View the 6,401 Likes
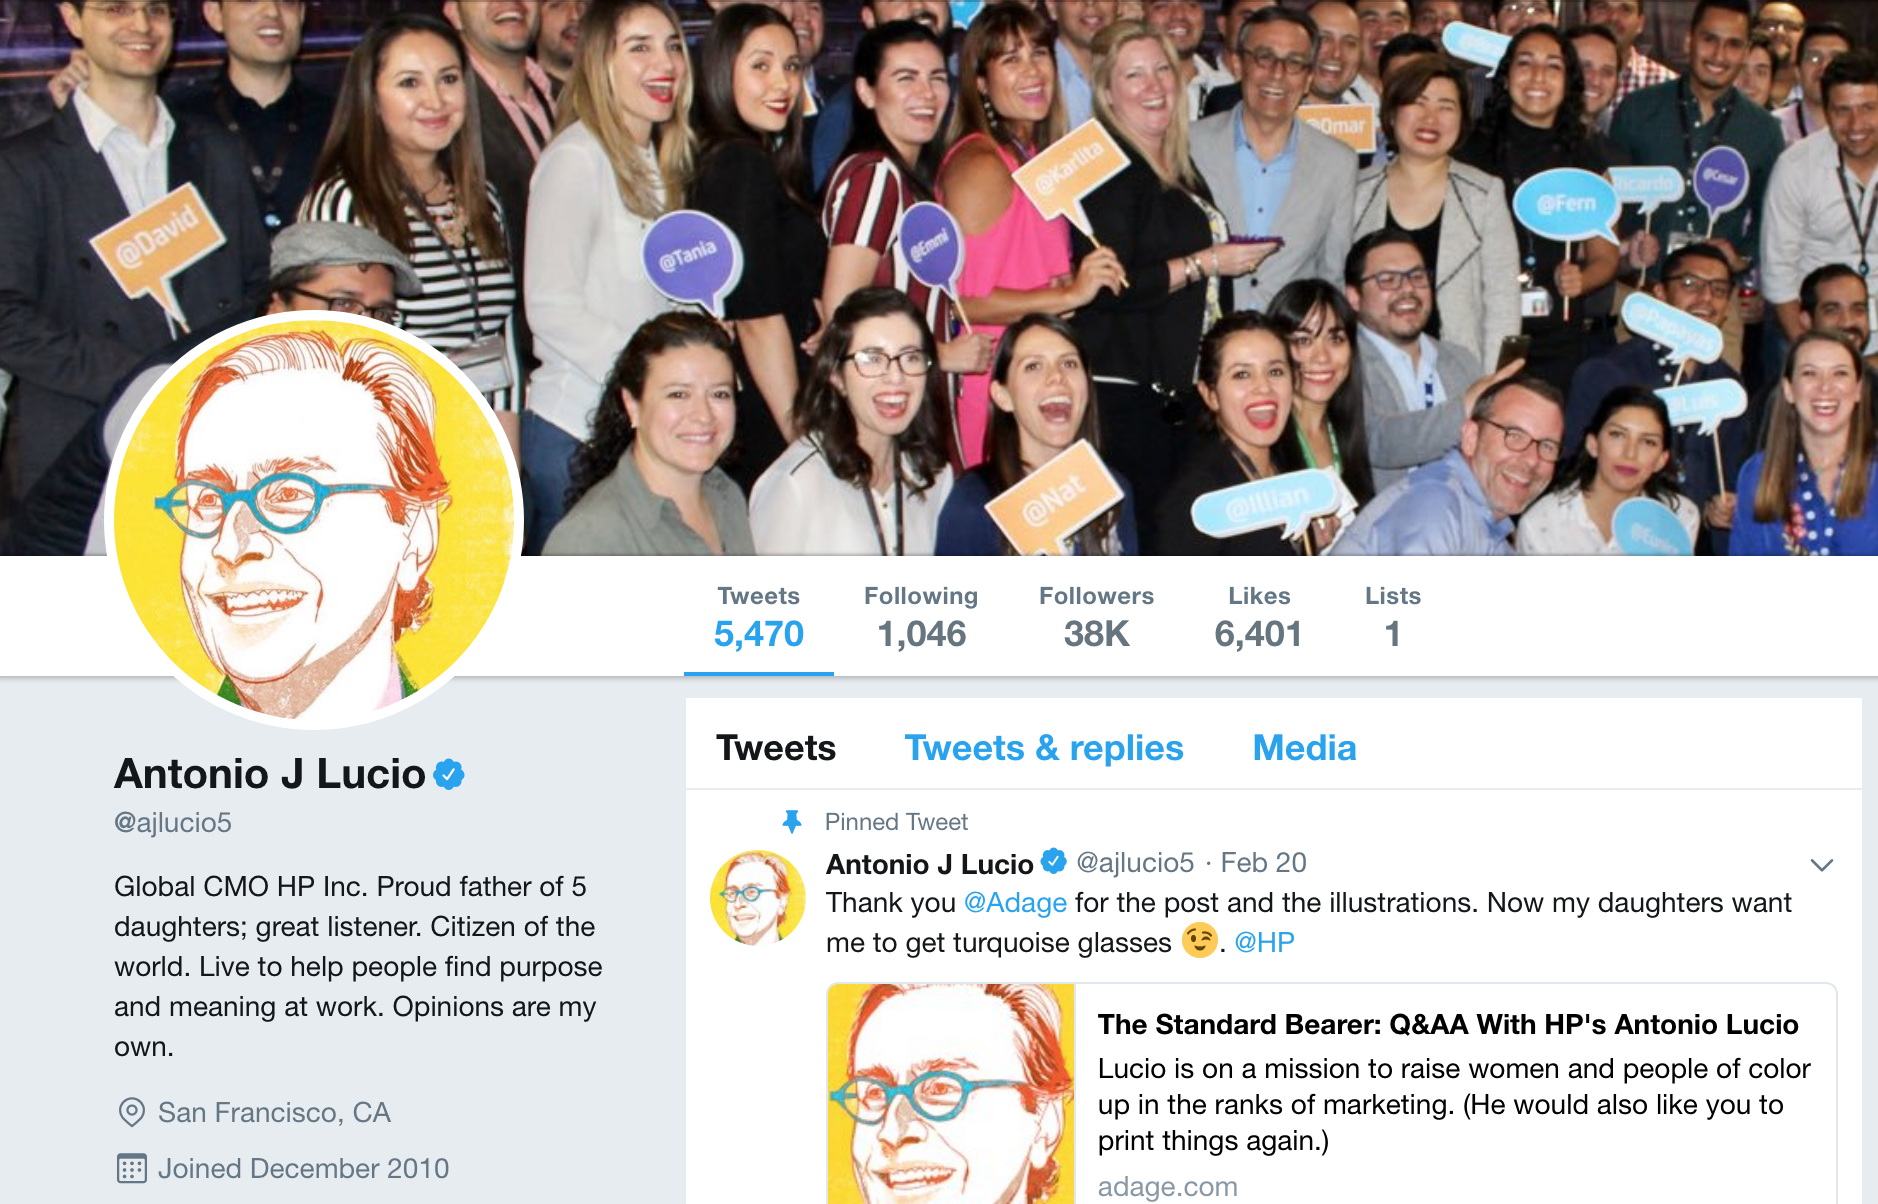 click(1258, 617)
